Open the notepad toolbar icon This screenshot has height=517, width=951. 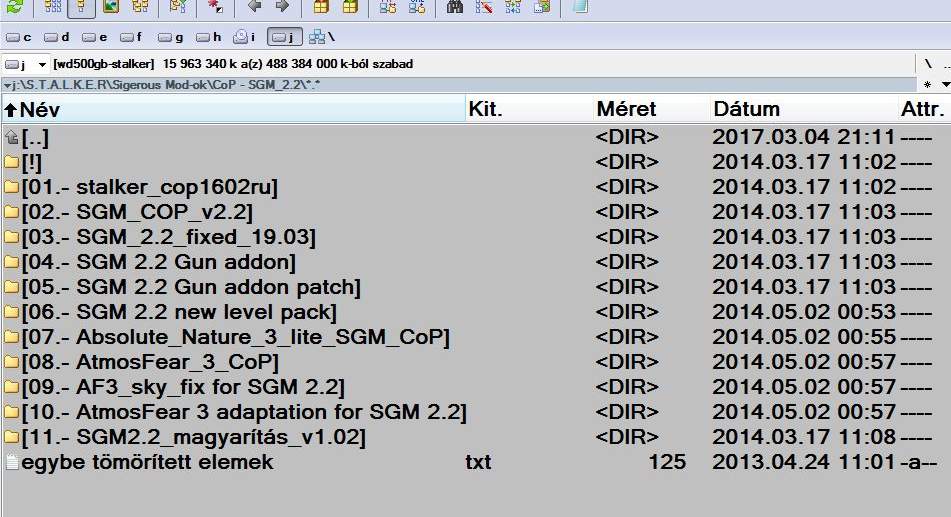580,6
